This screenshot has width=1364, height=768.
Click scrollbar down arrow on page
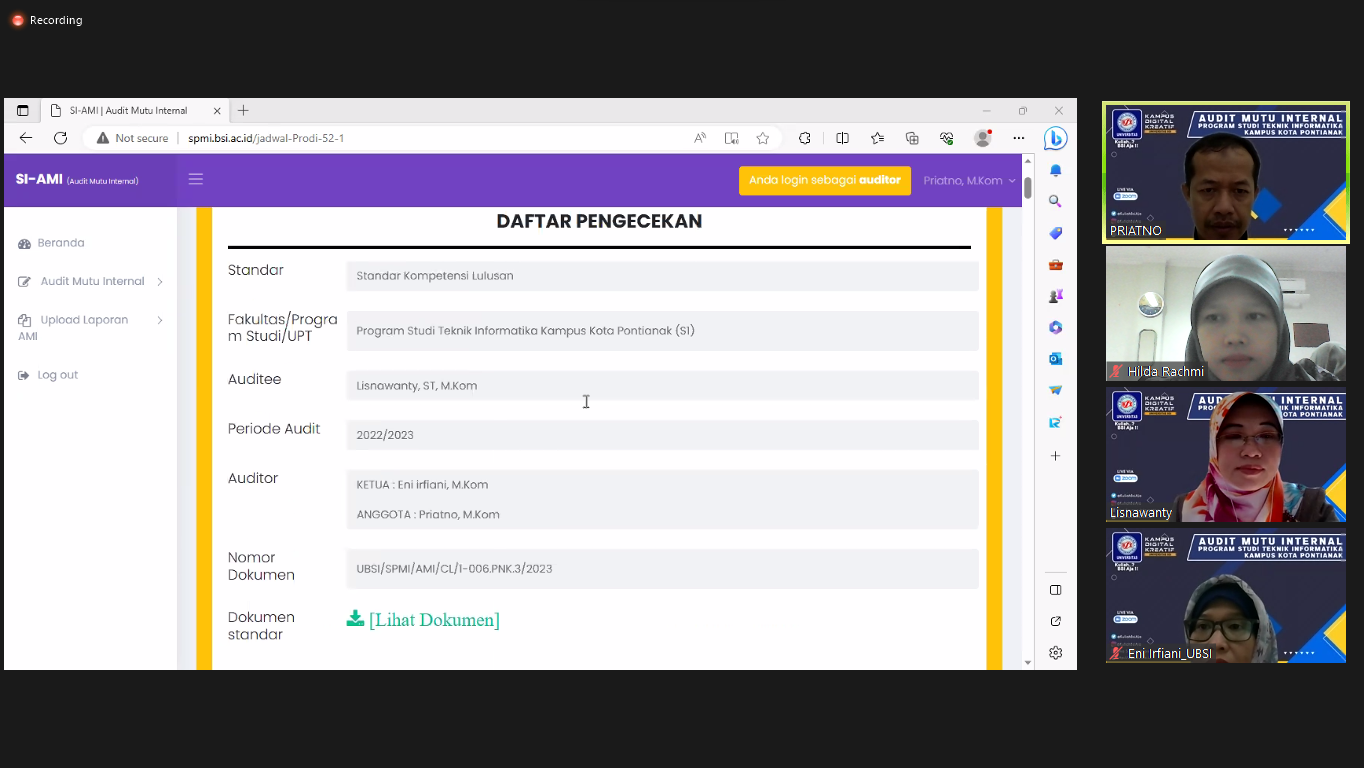[1027, 662]
